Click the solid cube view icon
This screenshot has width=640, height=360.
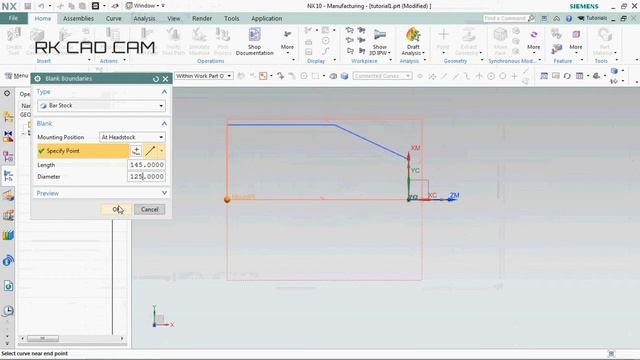(344, 76)
